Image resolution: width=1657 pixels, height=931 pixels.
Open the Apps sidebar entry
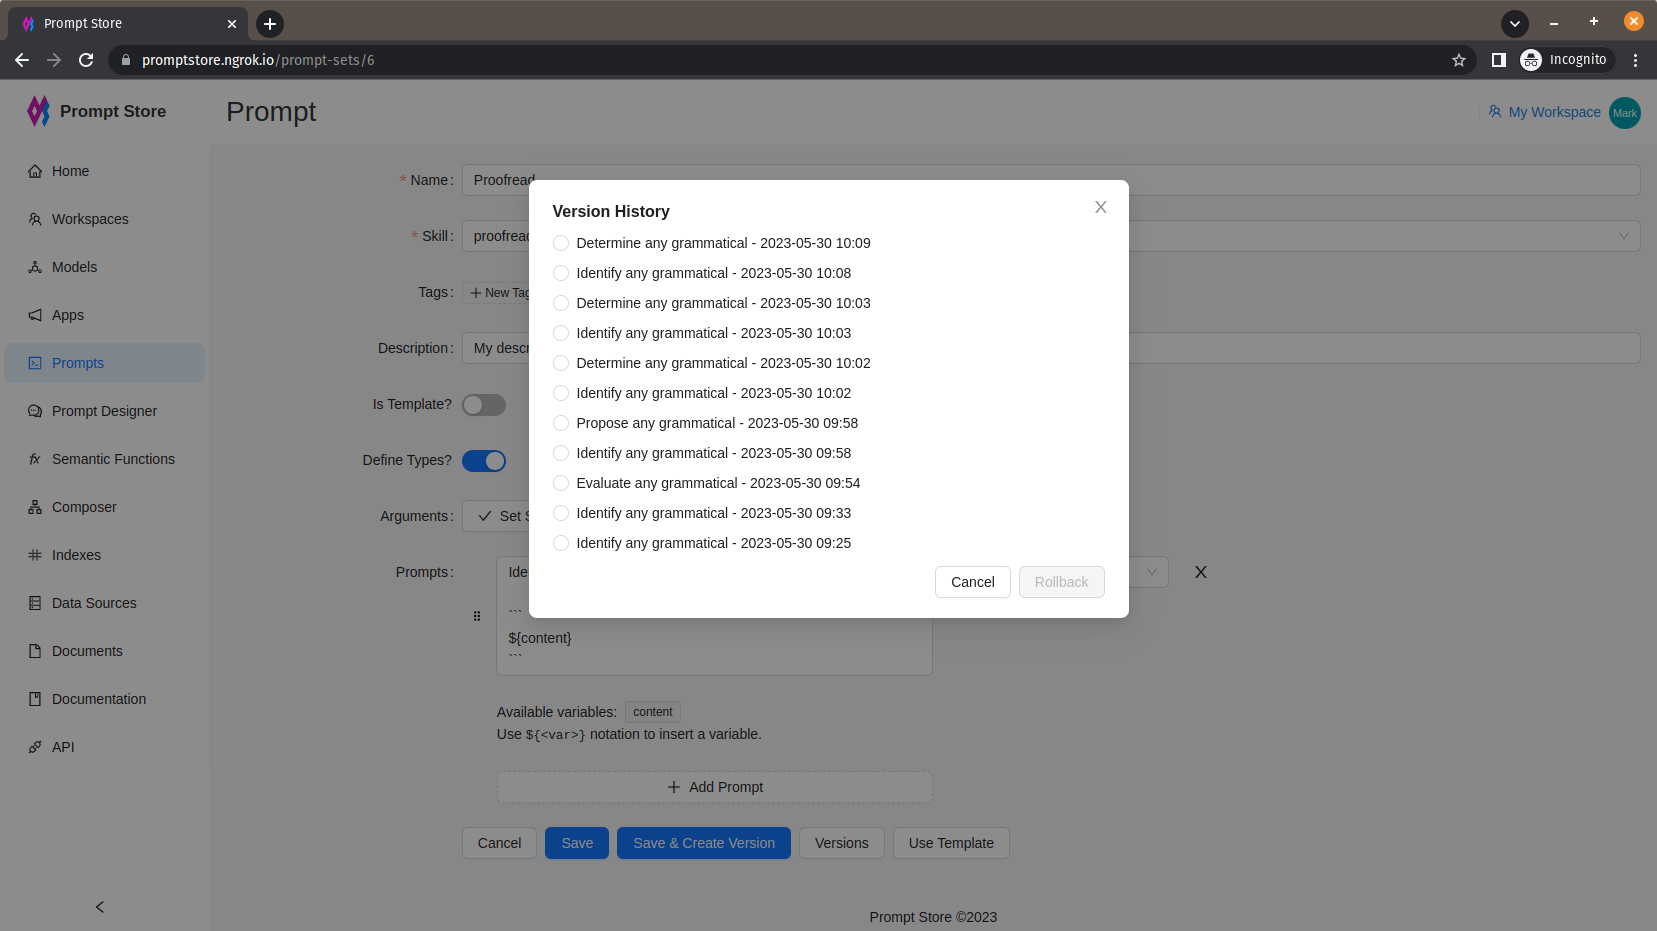click(104, 315)
